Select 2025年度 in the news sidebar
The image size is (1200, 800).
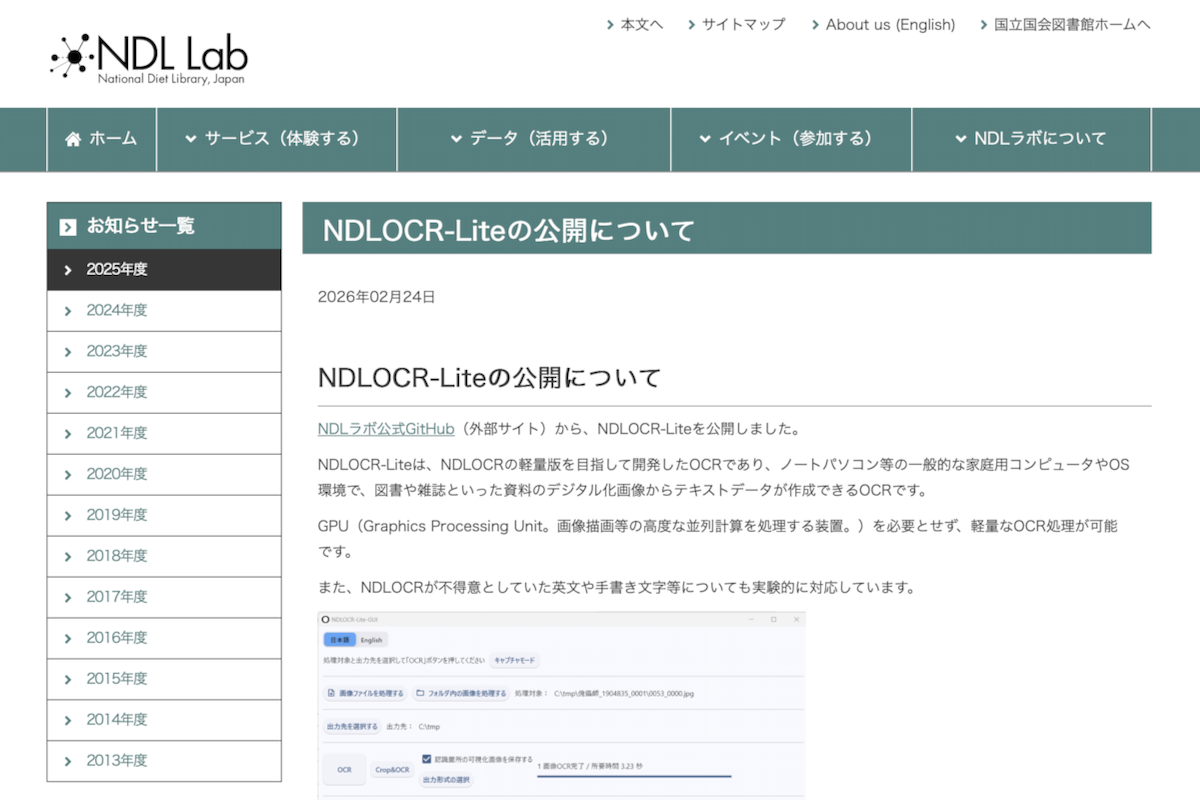[117, 270]
